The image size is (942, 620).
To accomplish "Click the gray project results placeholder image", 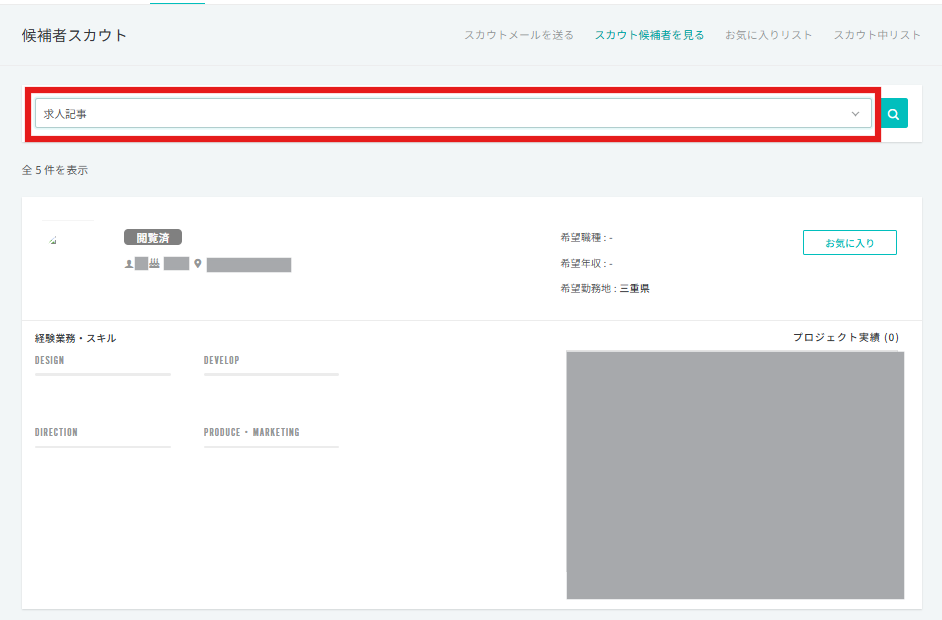I will click(735, 475).
